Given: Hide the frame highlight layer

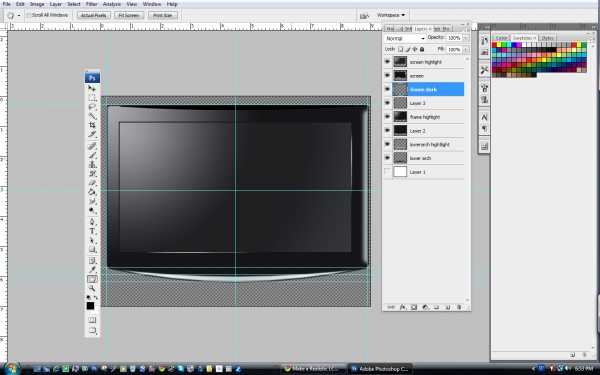Looking at the screenshot, I should pos(387,117).
